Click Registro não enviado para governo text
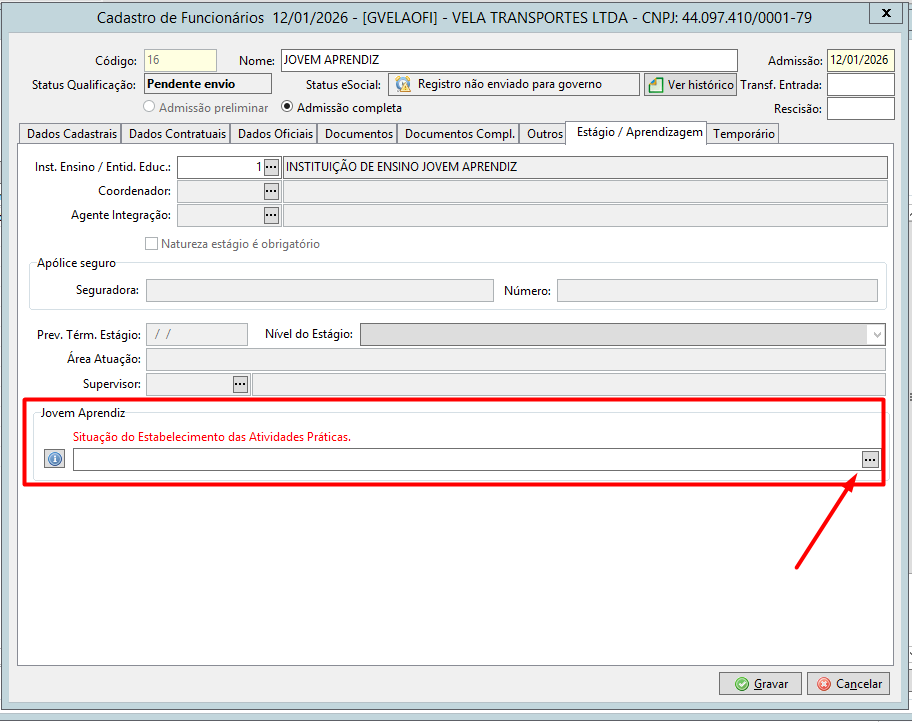This screenshot has height=722, width=912. point(510,84)
